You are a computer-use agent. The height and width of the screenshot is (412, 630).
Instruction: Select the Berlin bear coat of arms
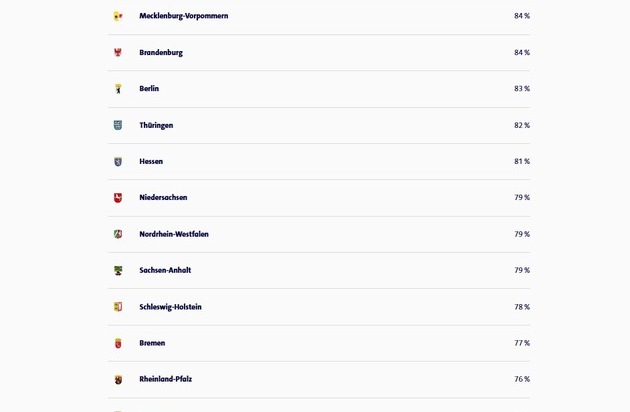coord(118,89)
